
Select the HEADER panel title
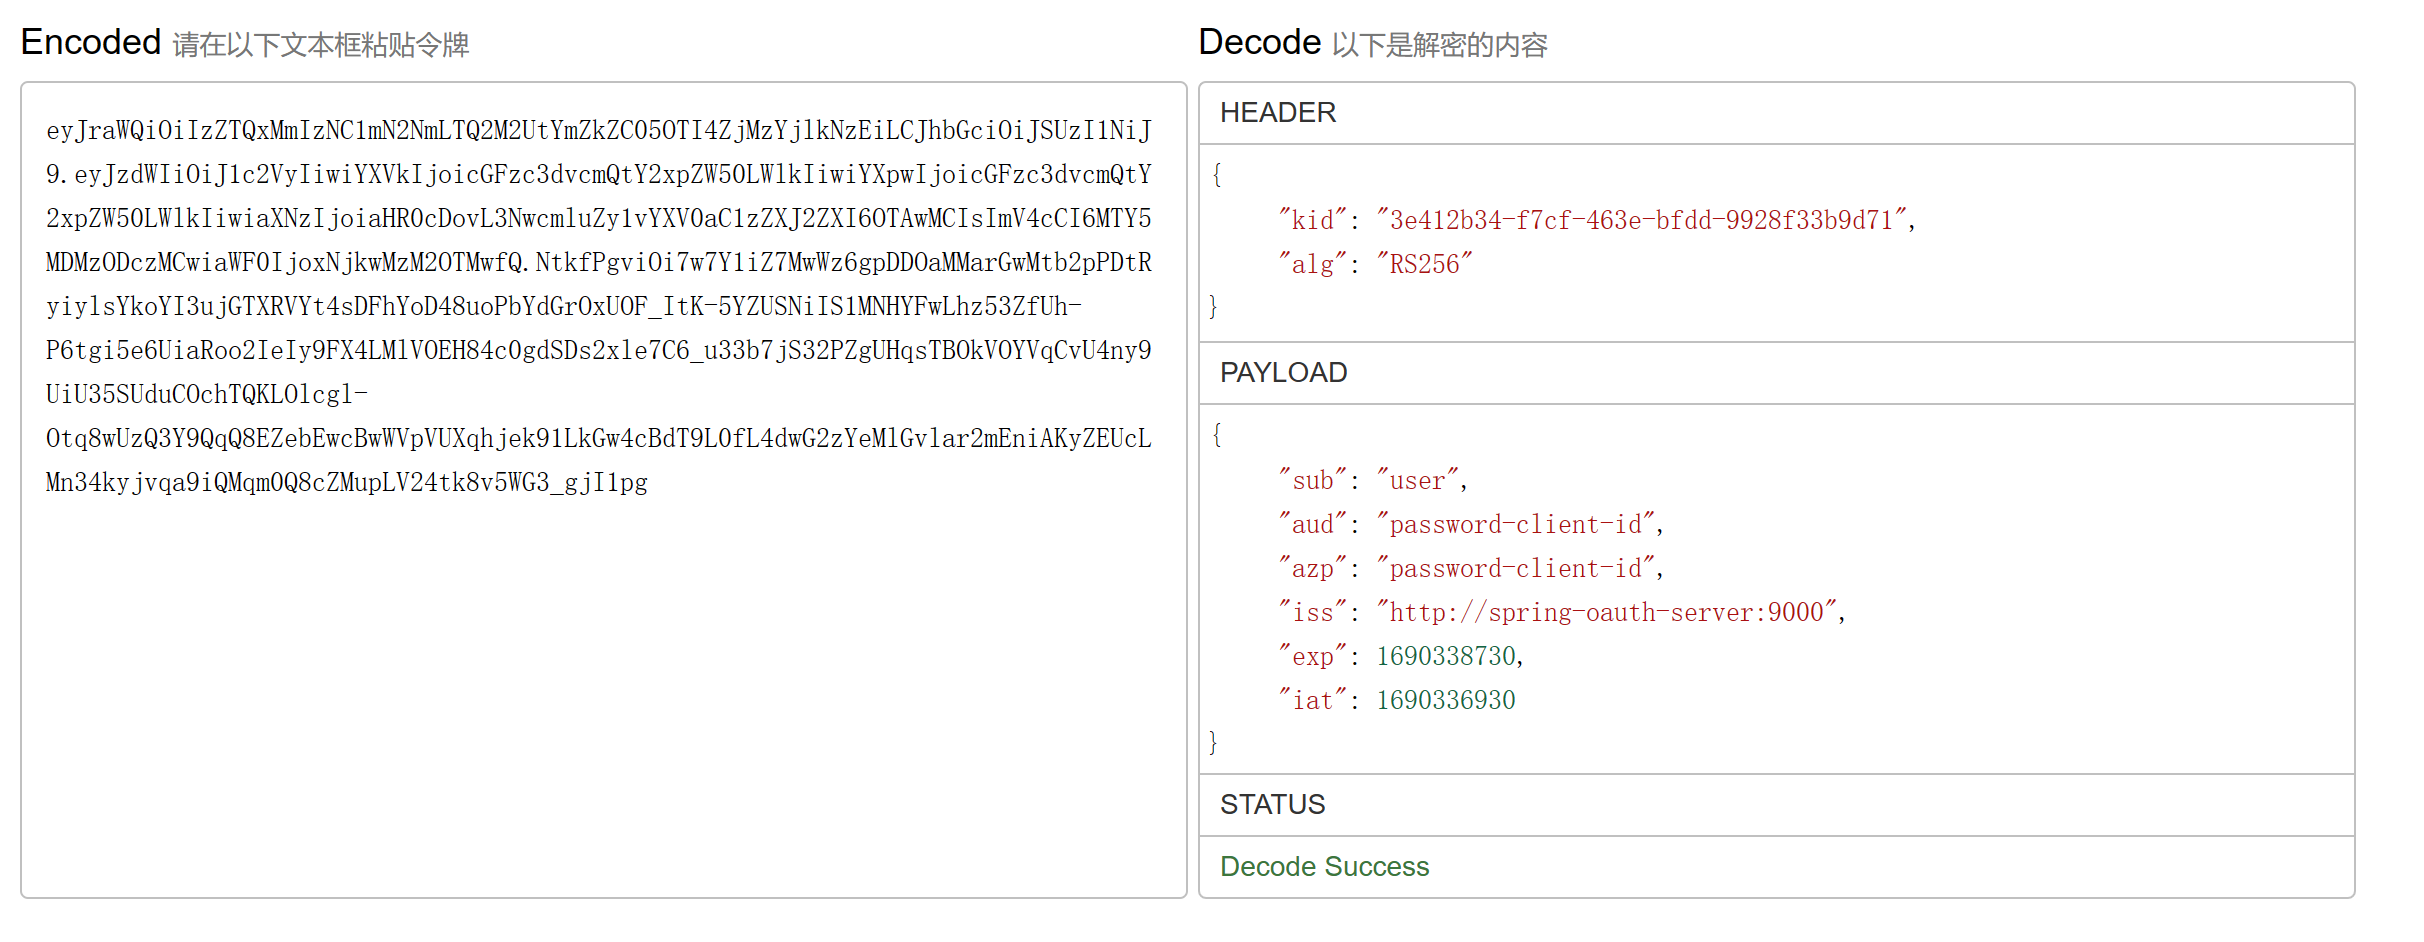pyautogui.click(x=1278, y=113)
